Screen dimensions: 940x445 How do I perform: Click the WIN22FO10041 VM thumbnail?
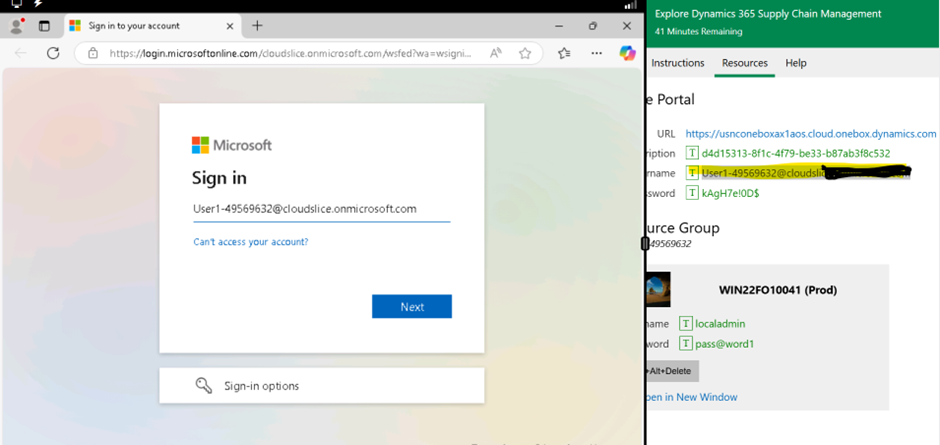coord(659,289)
